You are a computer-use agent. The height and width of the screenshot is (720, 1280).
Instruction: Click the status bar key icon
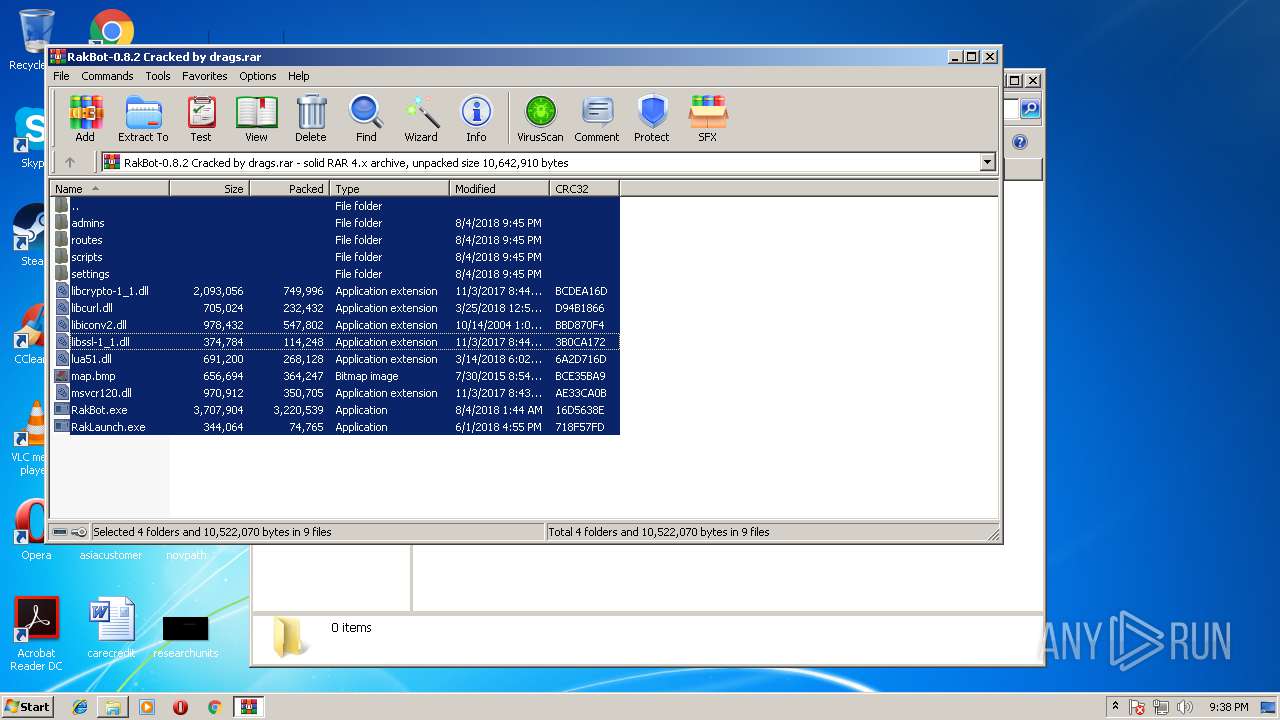(x=78, y=532)
